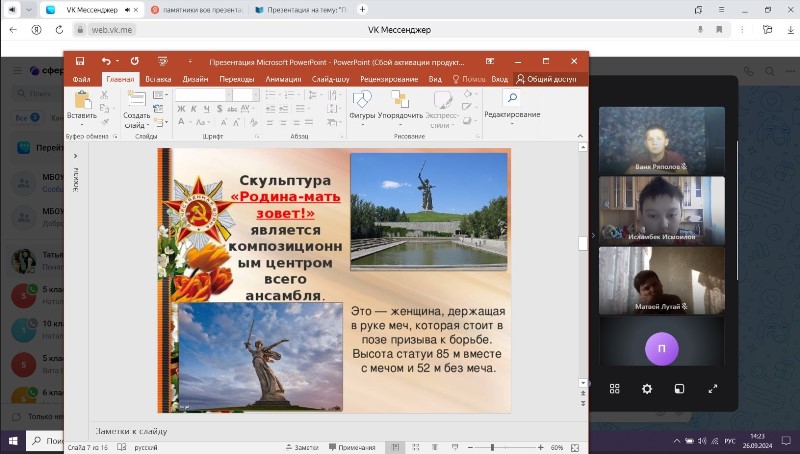This screenshot has width=800, height=454.
Task: Toggle strikethrough abc formatting
Action: [232, 109]
